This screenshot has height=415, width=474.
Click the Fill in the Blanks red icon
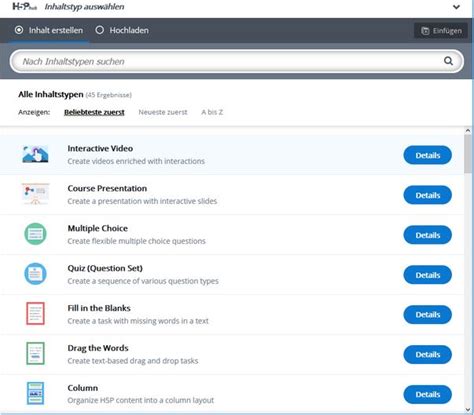pos(35,313)
